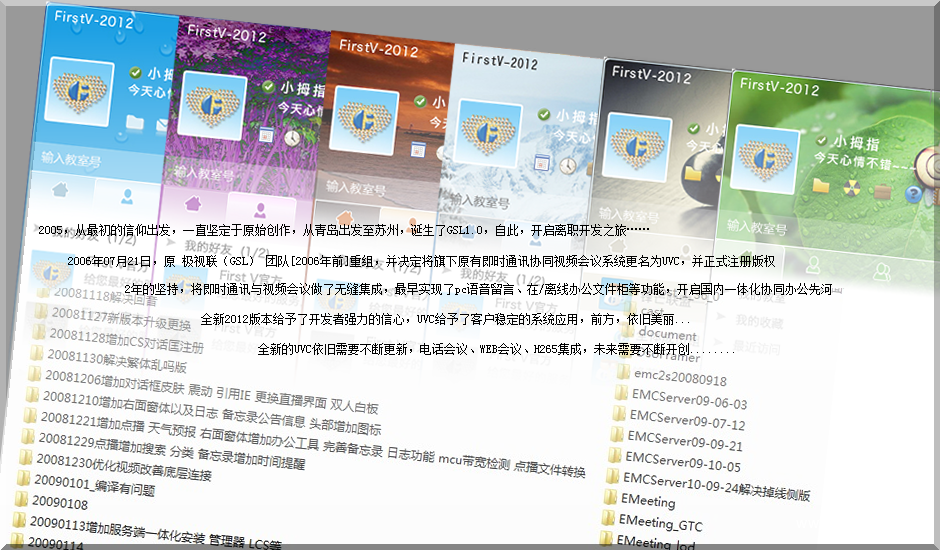This screenshot has width=940, height=550.
Task: Click the online status check in the green window
Action: (821, 141)
